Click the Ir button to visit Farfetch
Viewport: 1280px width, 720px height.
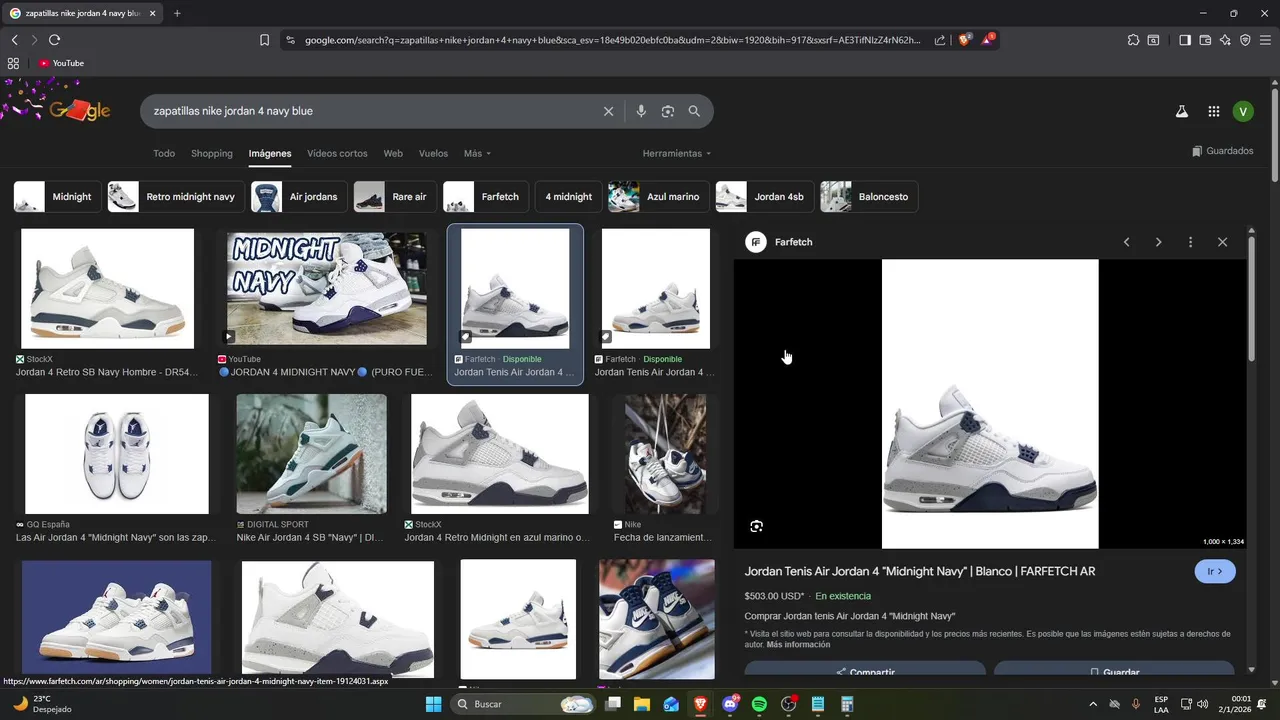tap(1215, 571)
